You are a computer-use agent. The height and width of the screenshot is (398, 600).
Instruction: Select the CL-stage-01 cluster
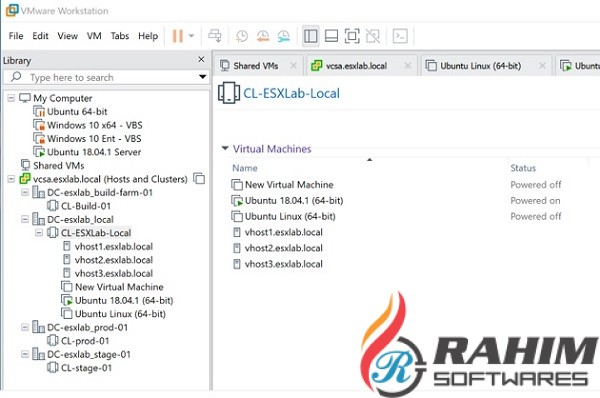[86, 368]
